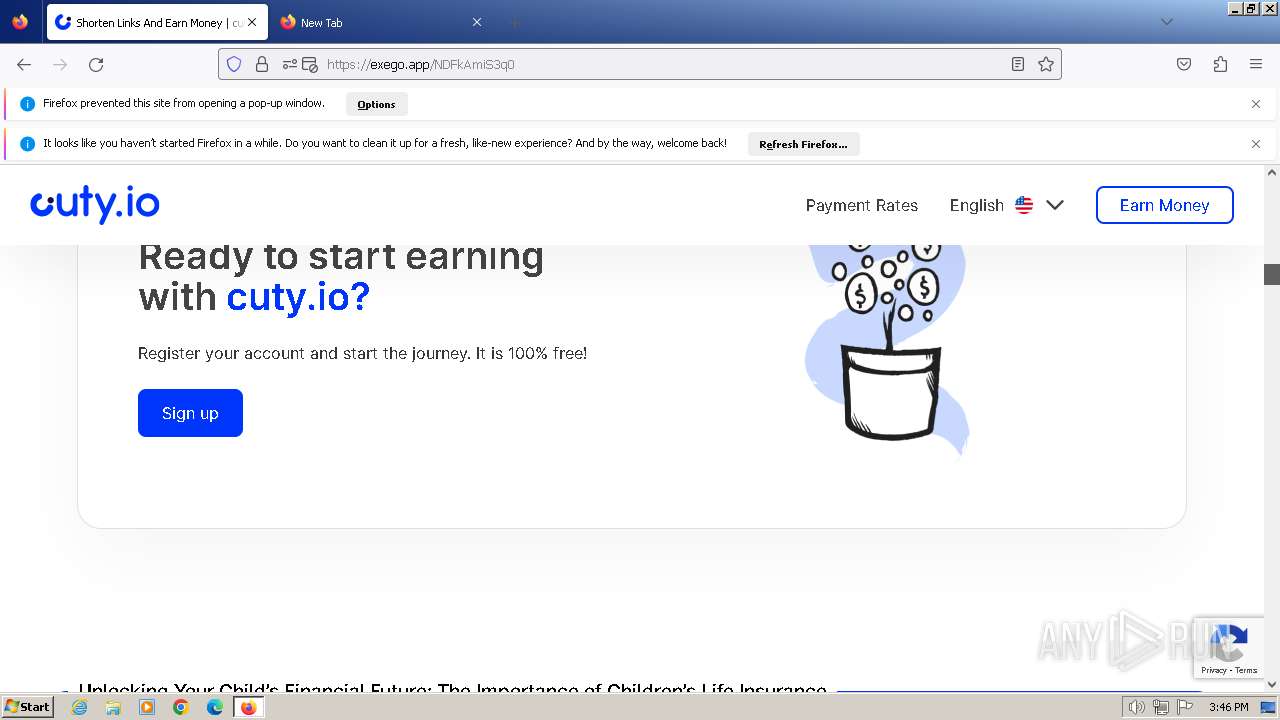Open the tracking protection shield icon
Screen dimensions: 1280x720
(234, 64)
